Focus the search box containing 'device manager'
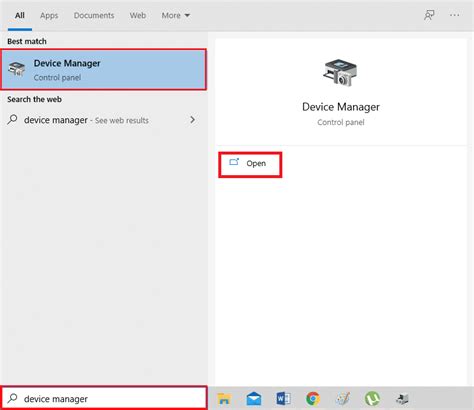This screenshot has width=474, height=410. click(x=104, y=398)
